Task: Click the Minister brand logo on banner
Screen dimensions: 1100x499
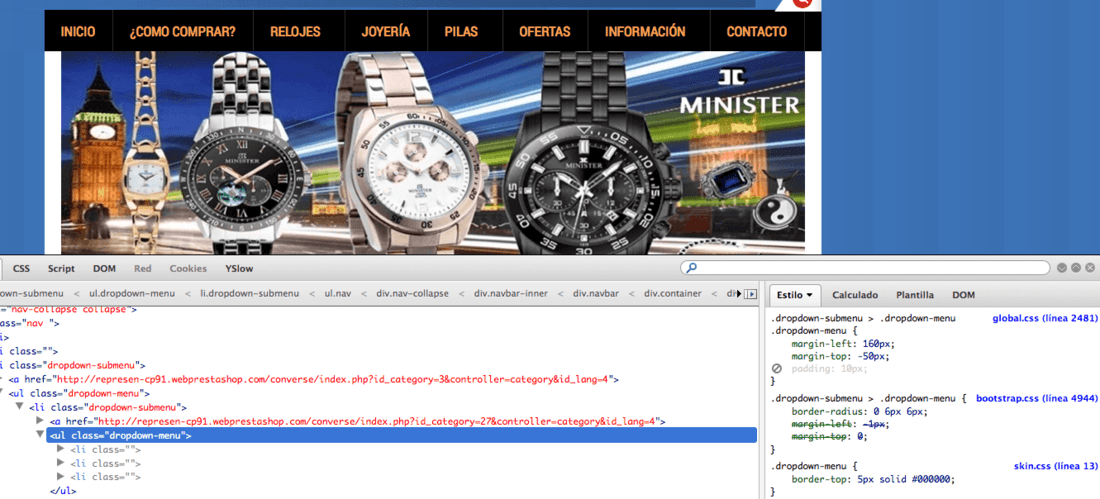Action: [740, 92]
